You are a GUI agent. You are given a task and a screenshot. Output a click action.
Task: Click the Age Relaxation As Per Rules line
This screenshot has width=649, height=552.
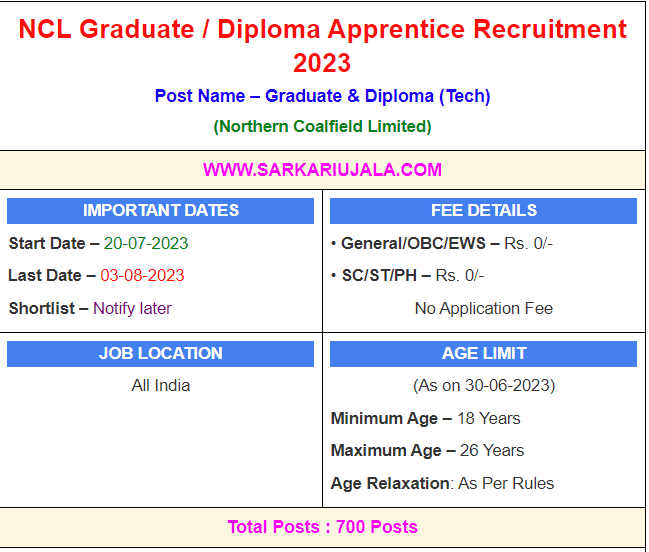pos(442,483)
